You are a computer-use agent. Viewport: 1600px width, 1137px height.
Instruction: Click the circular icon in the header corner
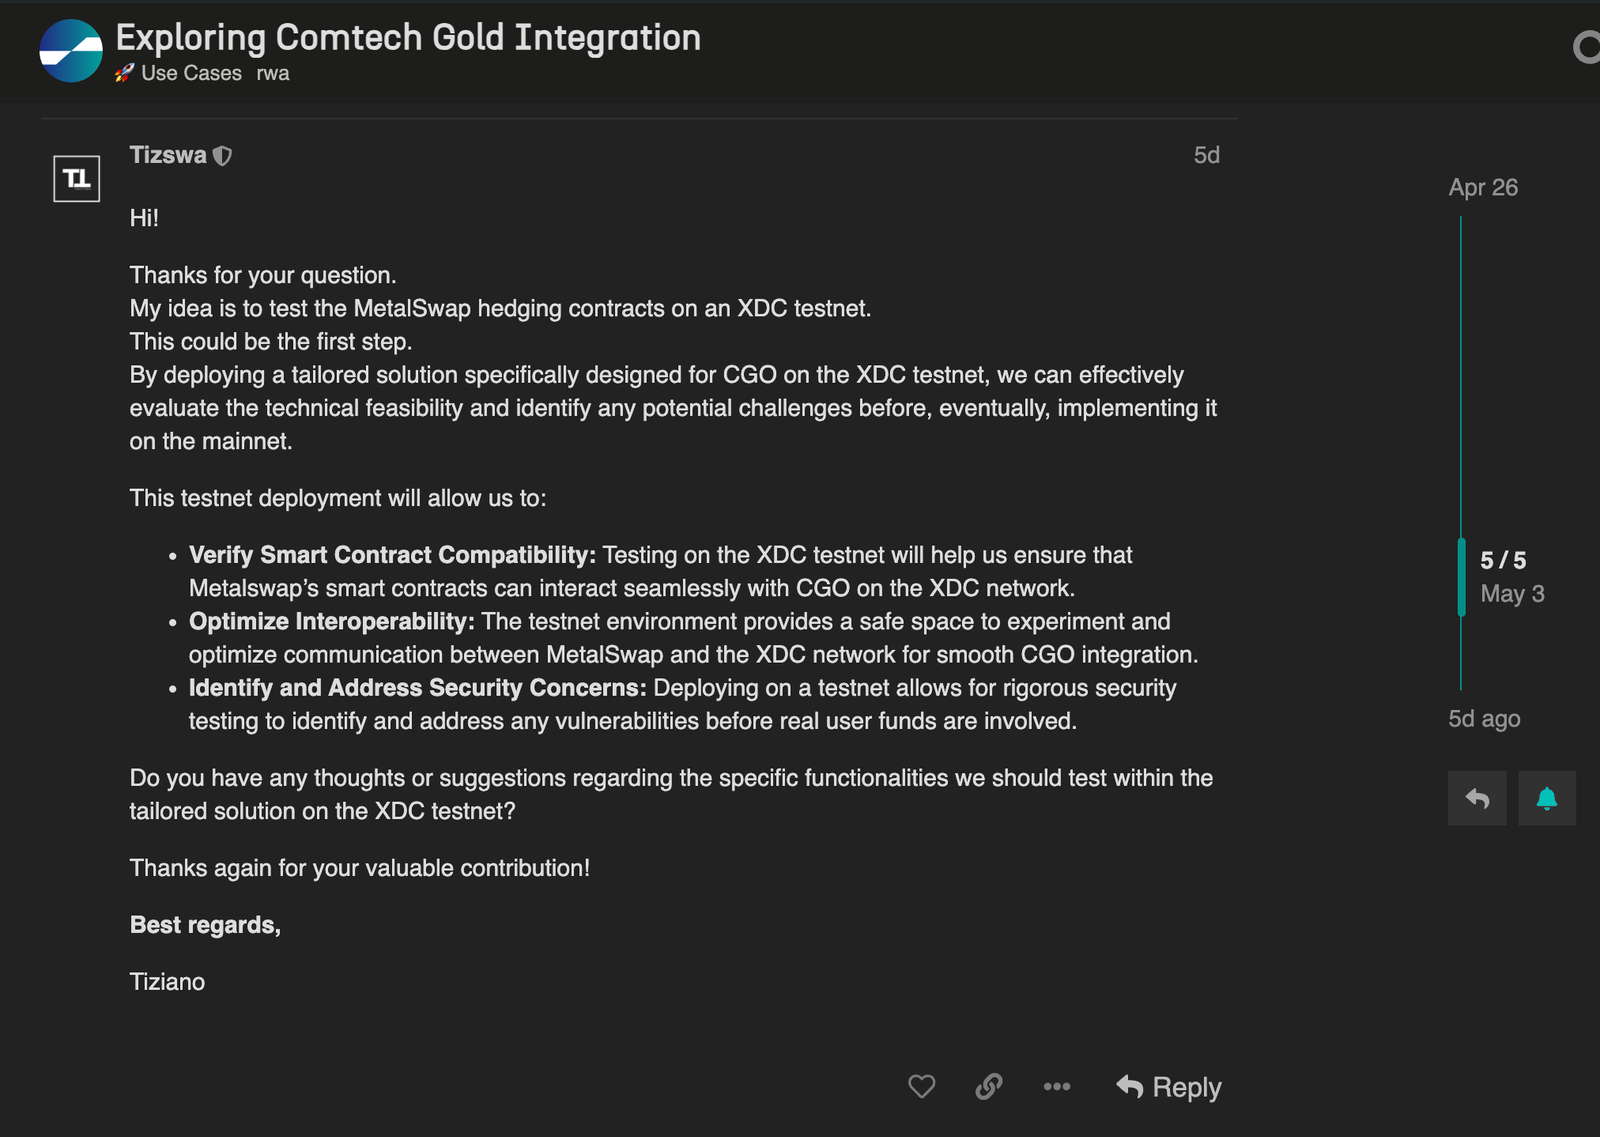coord(1587,47)
